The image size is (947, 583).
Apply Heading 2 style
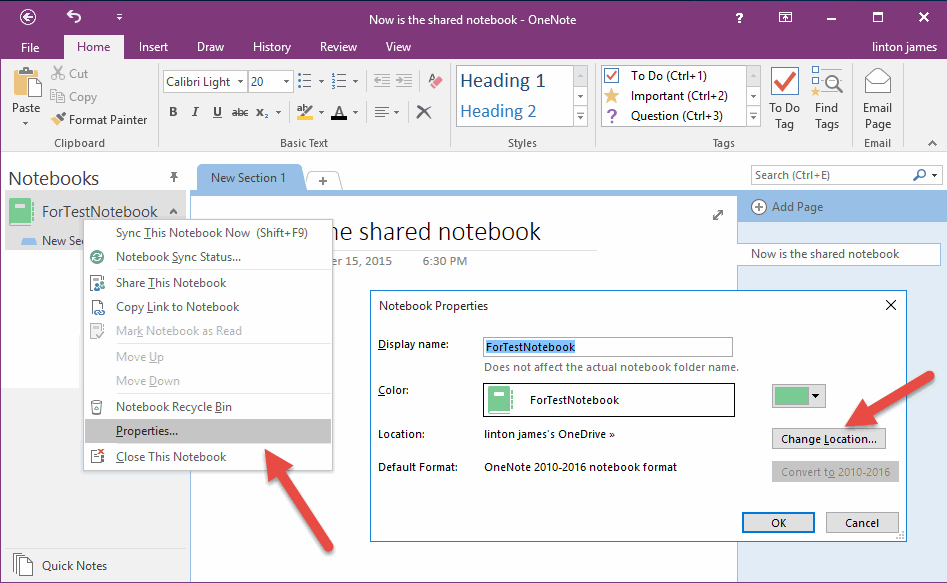tap(498, 111)
